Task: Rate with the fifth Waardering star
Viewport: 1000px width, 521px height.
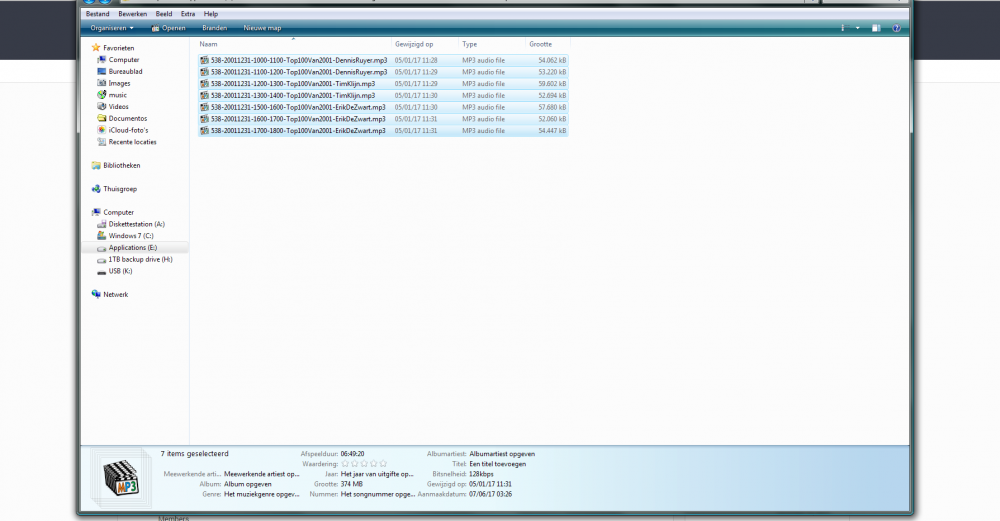Action: (383, 464)
